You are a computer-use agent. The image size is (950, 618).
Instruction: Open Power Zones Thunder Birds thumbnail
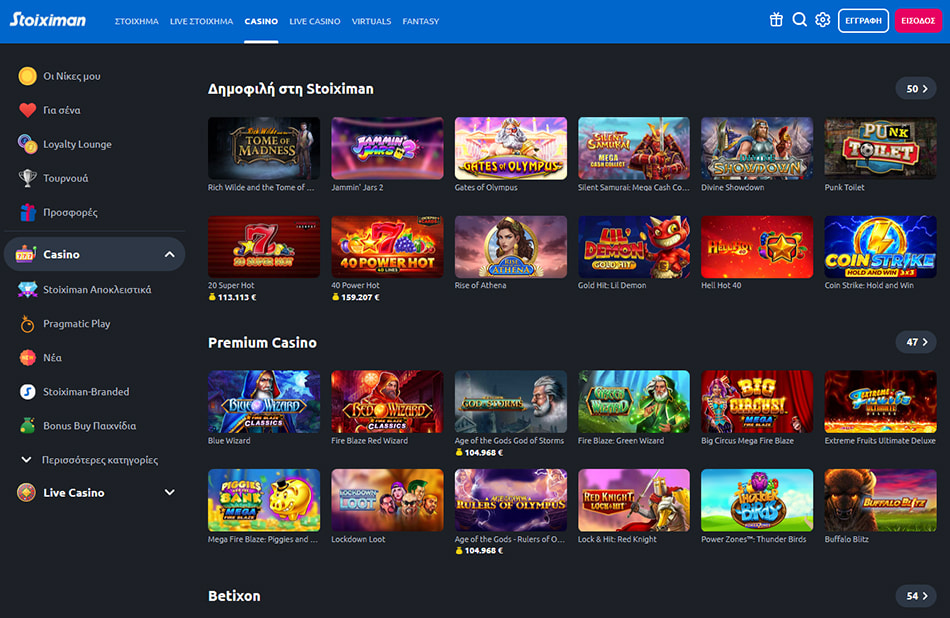click(x=757, y=500)
